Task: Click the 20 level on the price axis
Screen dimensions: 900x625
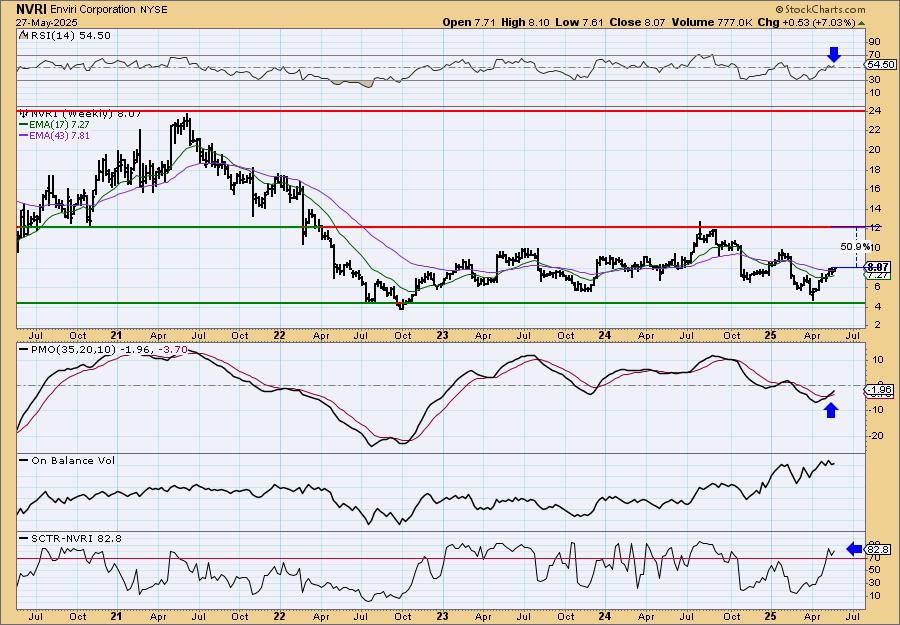Action: (874, 150)
